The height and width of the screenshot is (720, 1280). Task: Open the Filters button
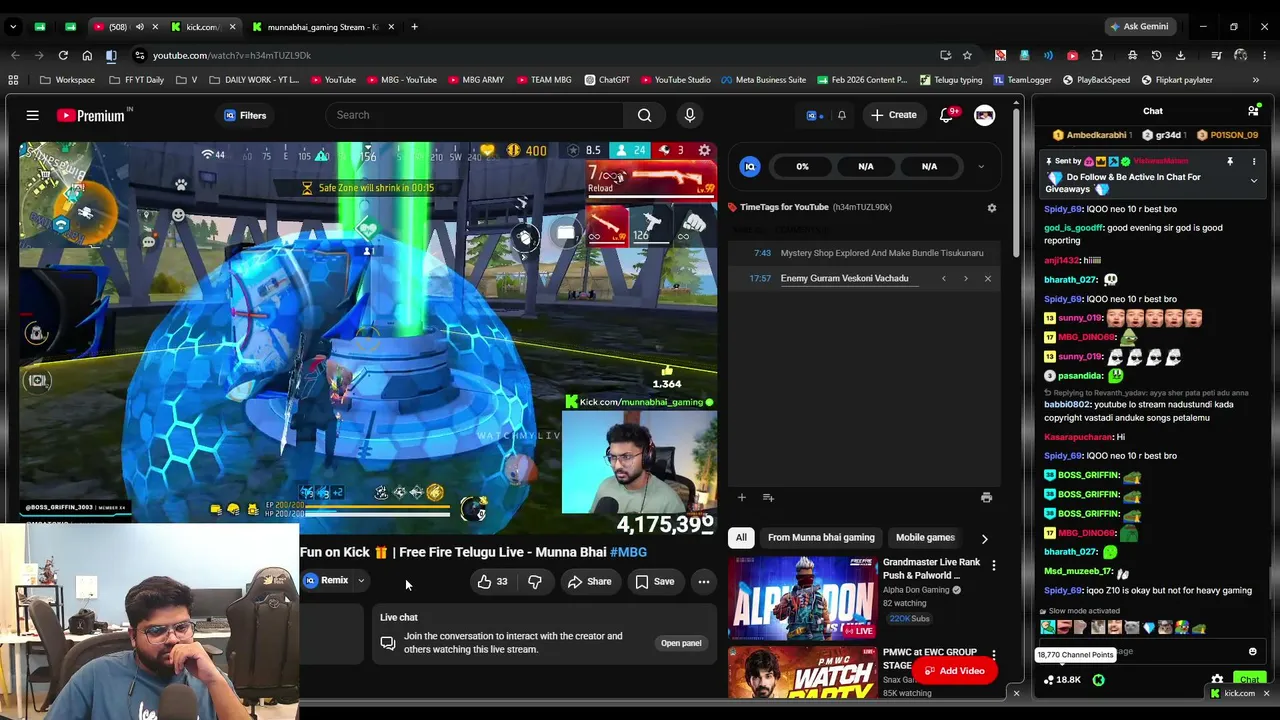click(x=245, y=116)
